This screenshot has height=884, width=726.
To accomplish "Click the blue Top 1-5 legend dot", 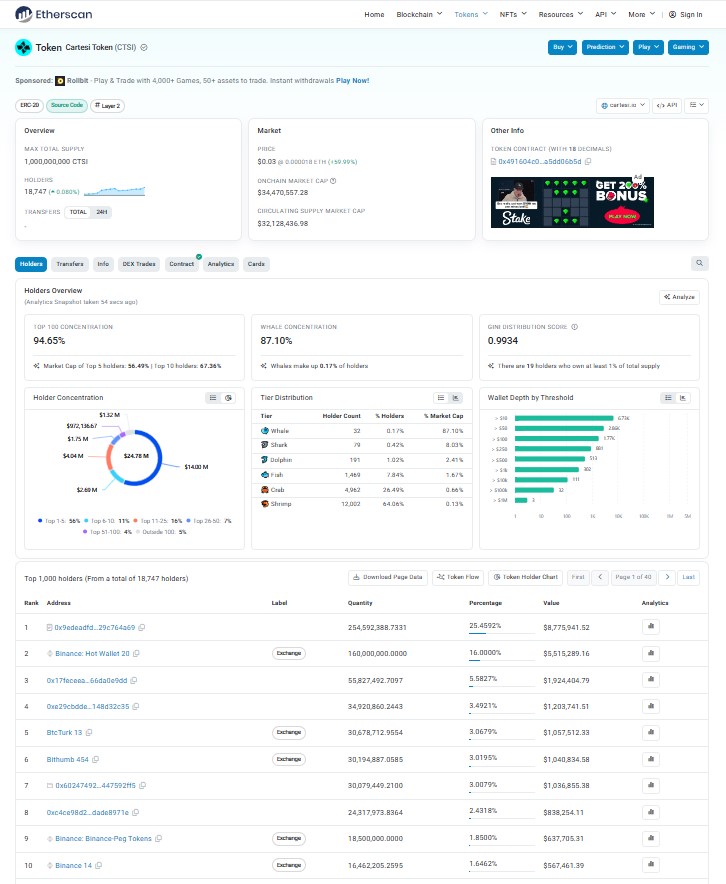I will tap(40, 521).
